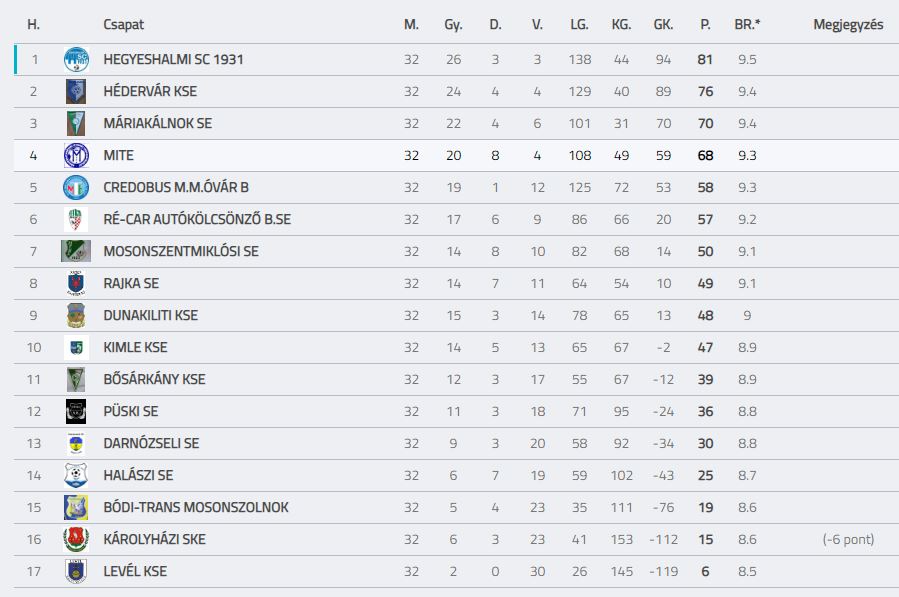Click the P. points column header

[705, 25]
